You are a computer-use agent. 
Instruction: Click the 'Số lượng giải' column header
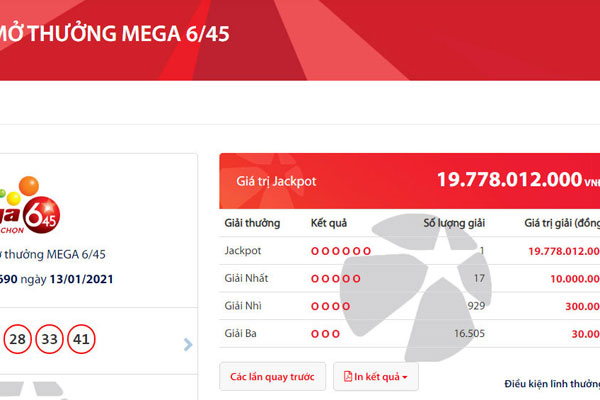453,222
